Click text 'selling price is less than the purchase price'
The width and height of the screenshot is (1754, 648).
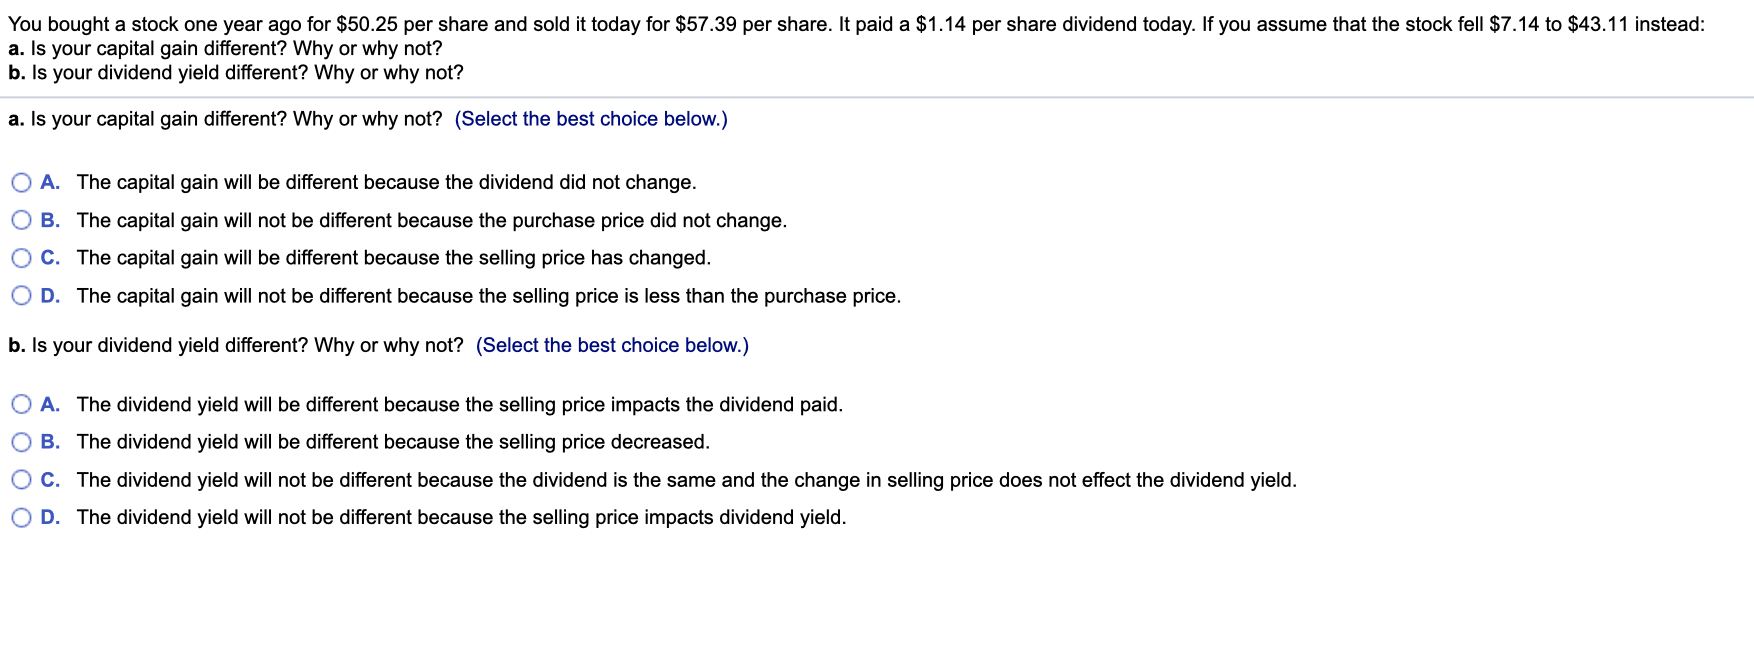click(488, 296)
